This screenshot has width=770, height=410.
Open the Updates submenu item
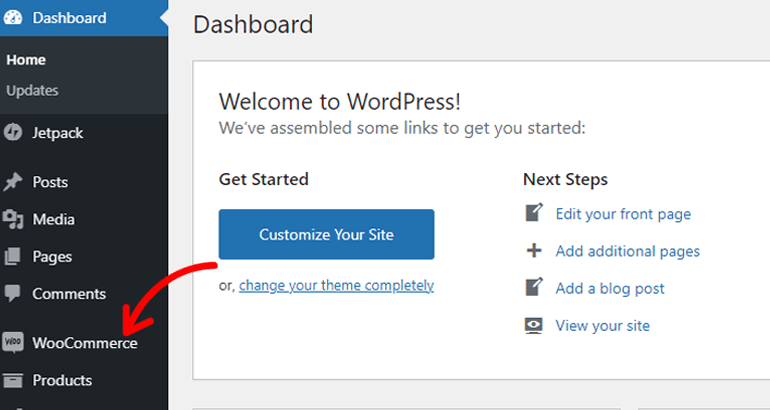pos(32,90)
